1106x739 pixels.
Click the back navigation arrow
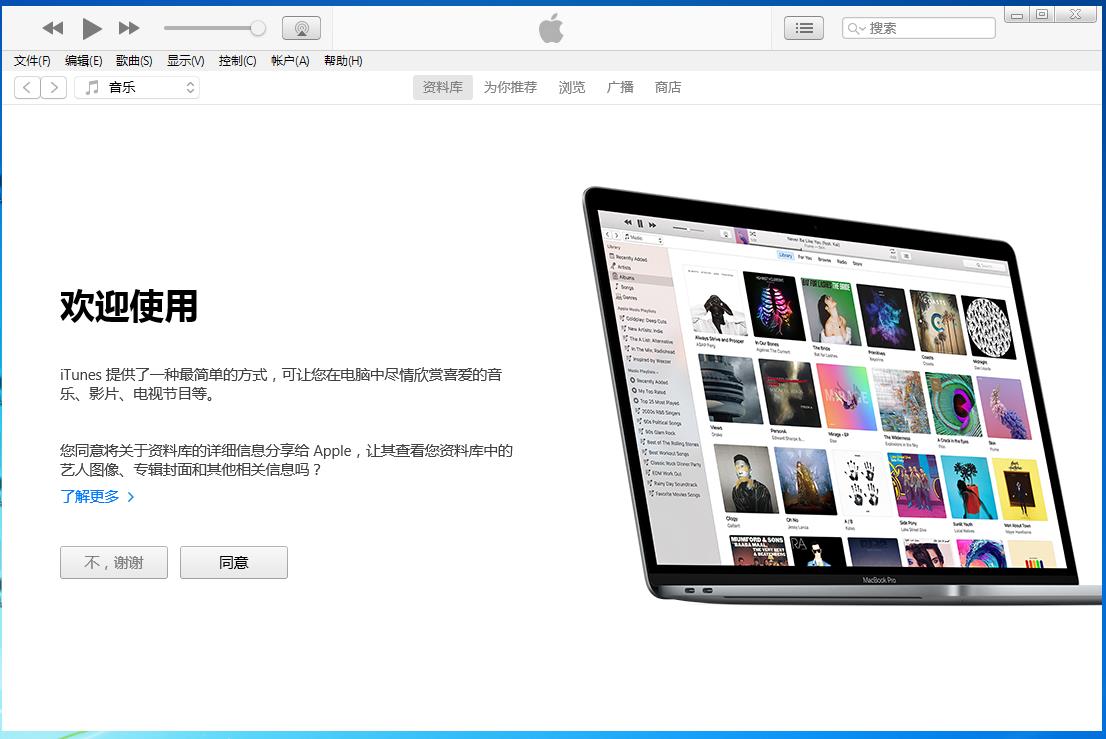[26, 87]
